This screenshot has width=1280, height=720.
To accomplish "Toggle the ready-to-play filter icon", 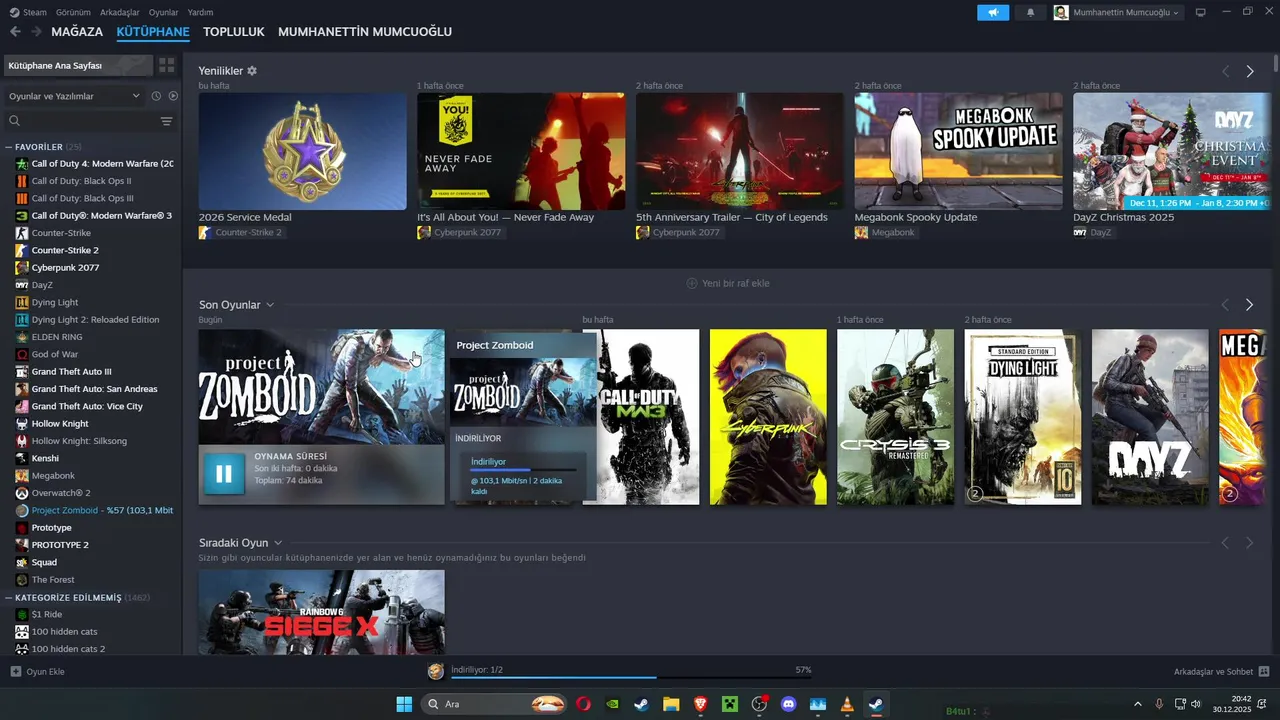I will point(173,96).
